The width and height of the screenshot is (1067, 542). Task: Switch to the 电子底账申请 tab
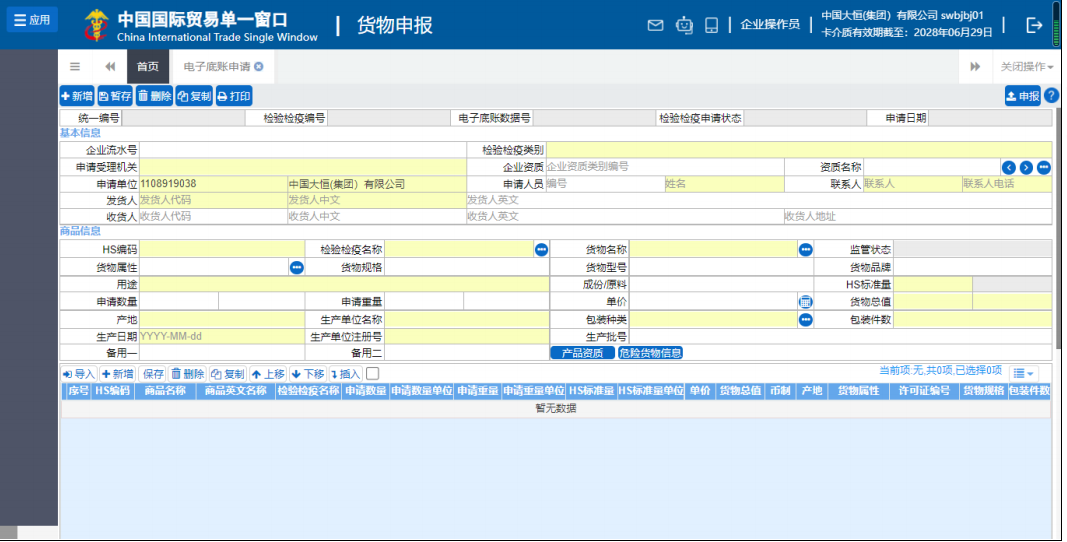(x=217, y=67)
